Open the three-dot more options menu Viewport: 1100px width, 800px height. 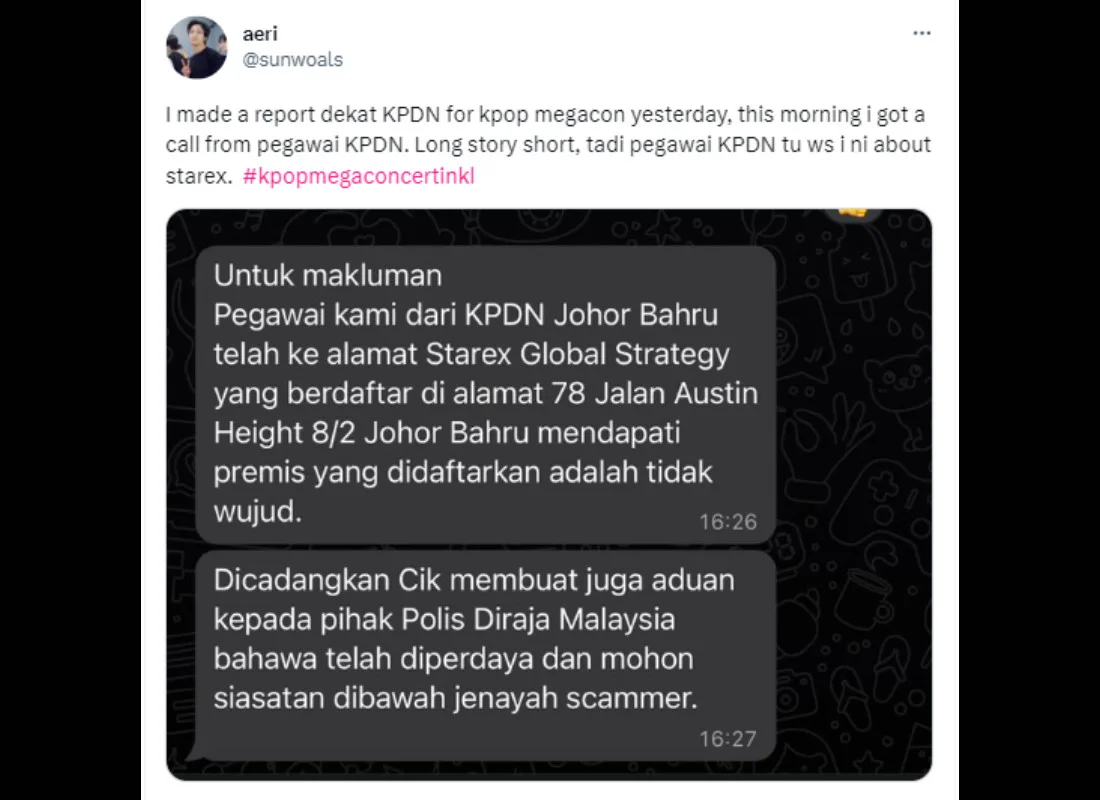921,33
